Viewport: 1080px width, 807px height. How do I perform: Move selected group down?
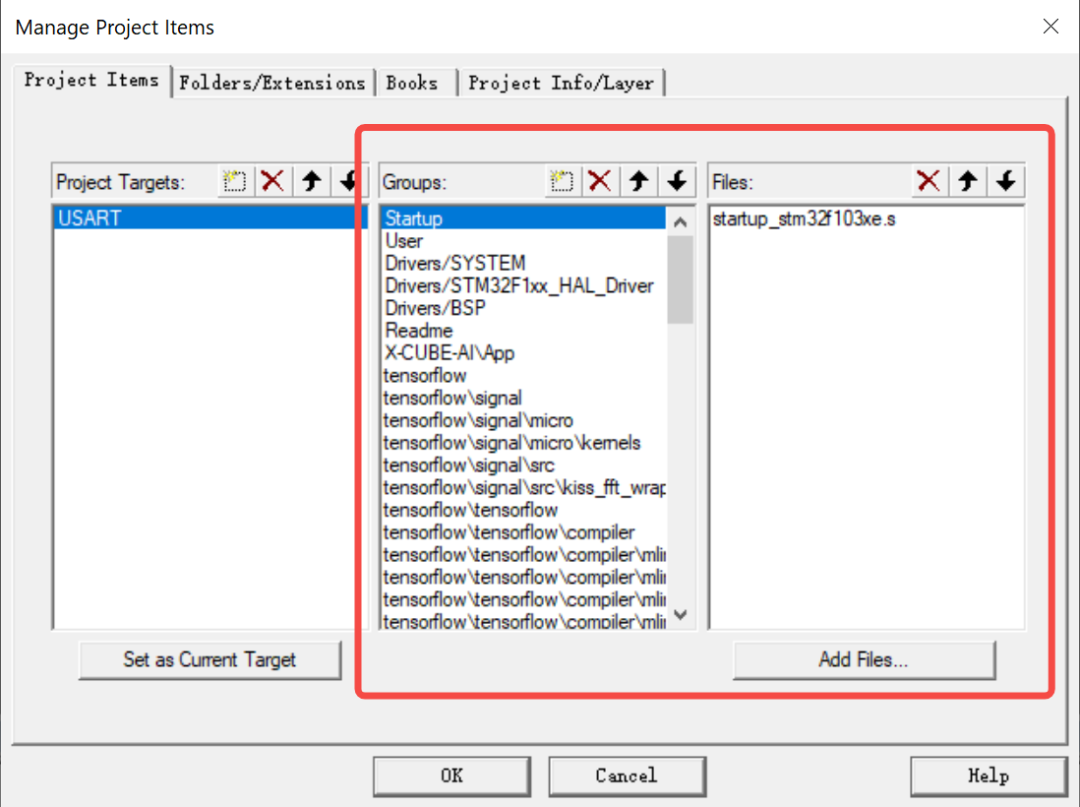click(677, 182)
